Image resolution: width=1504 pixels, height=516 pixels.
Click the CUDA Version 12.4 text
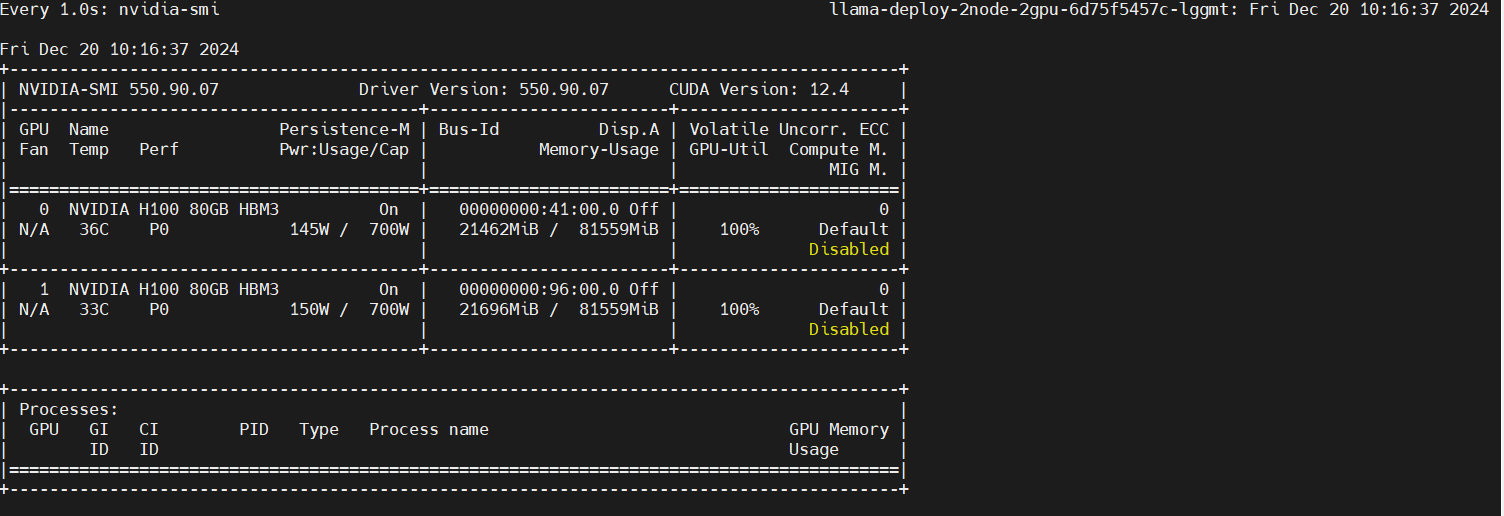tap(758, 89)
